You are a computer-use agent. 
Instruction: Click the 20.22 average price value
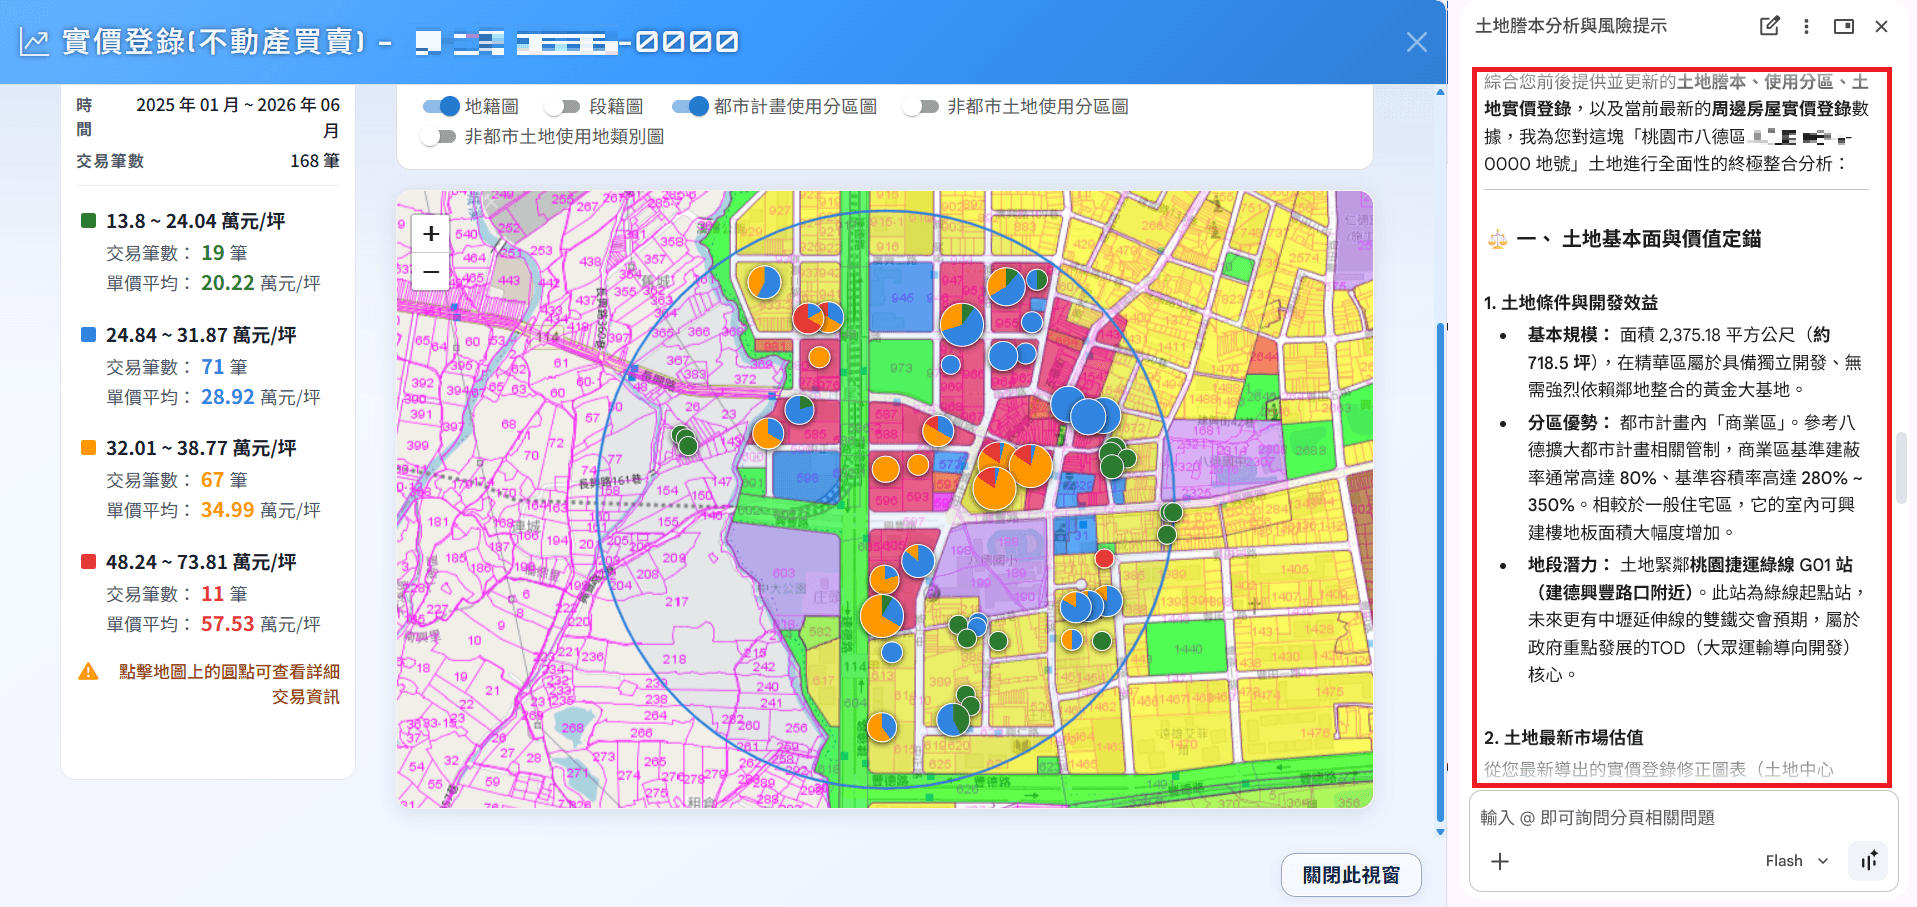click(228, 283)
